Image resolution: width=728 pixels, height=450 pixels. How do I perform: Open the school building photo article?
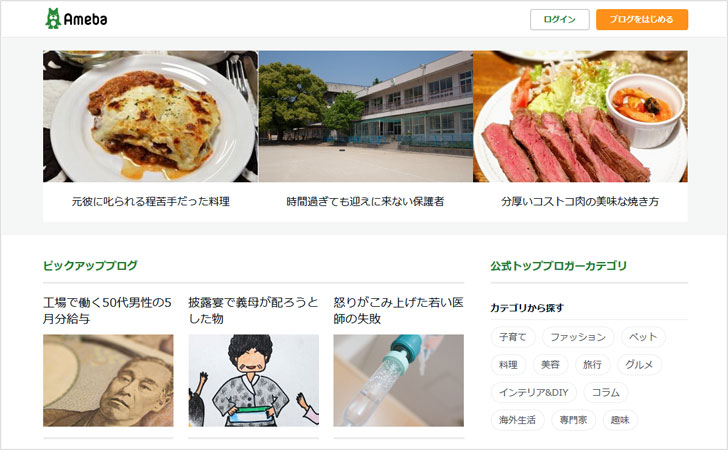point(365,116)
